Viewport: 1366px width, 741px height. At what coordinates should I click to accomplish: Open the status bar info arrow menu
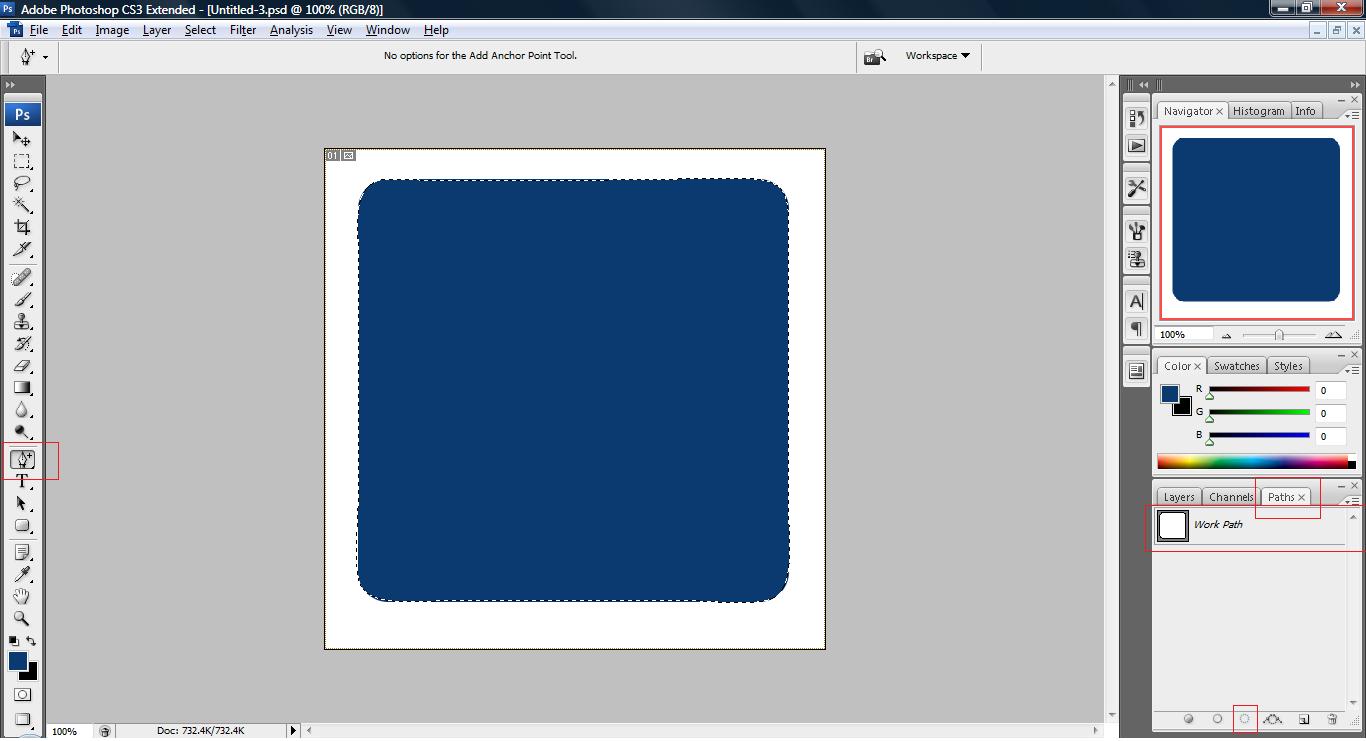pos(293,731)
